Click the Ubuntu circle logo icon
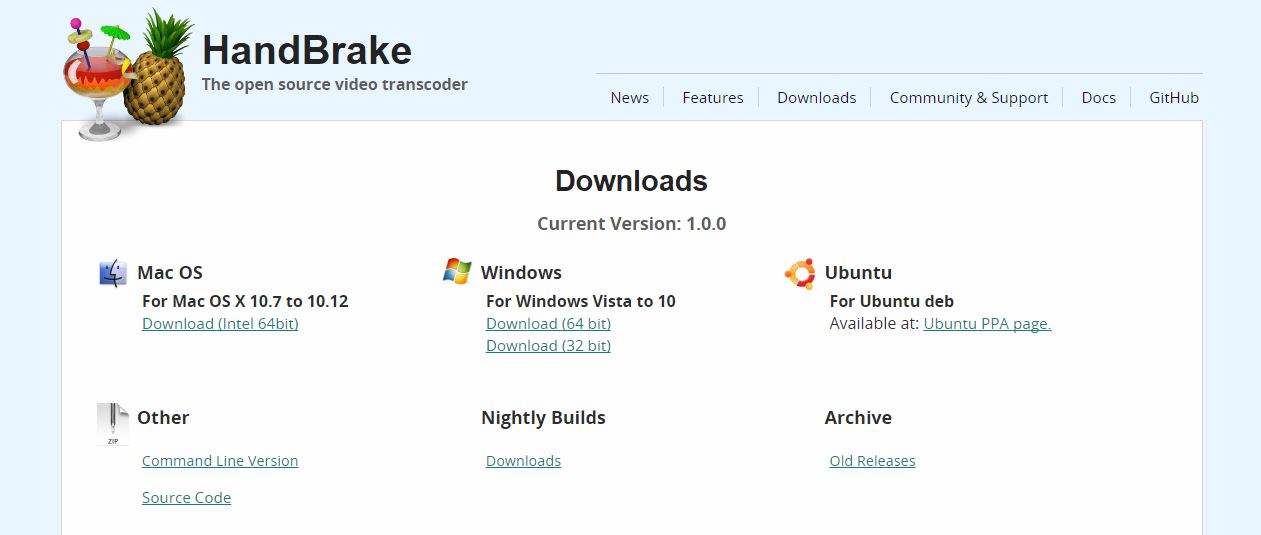The height and width of the screenshot is (535, 1261). point(800,273)
